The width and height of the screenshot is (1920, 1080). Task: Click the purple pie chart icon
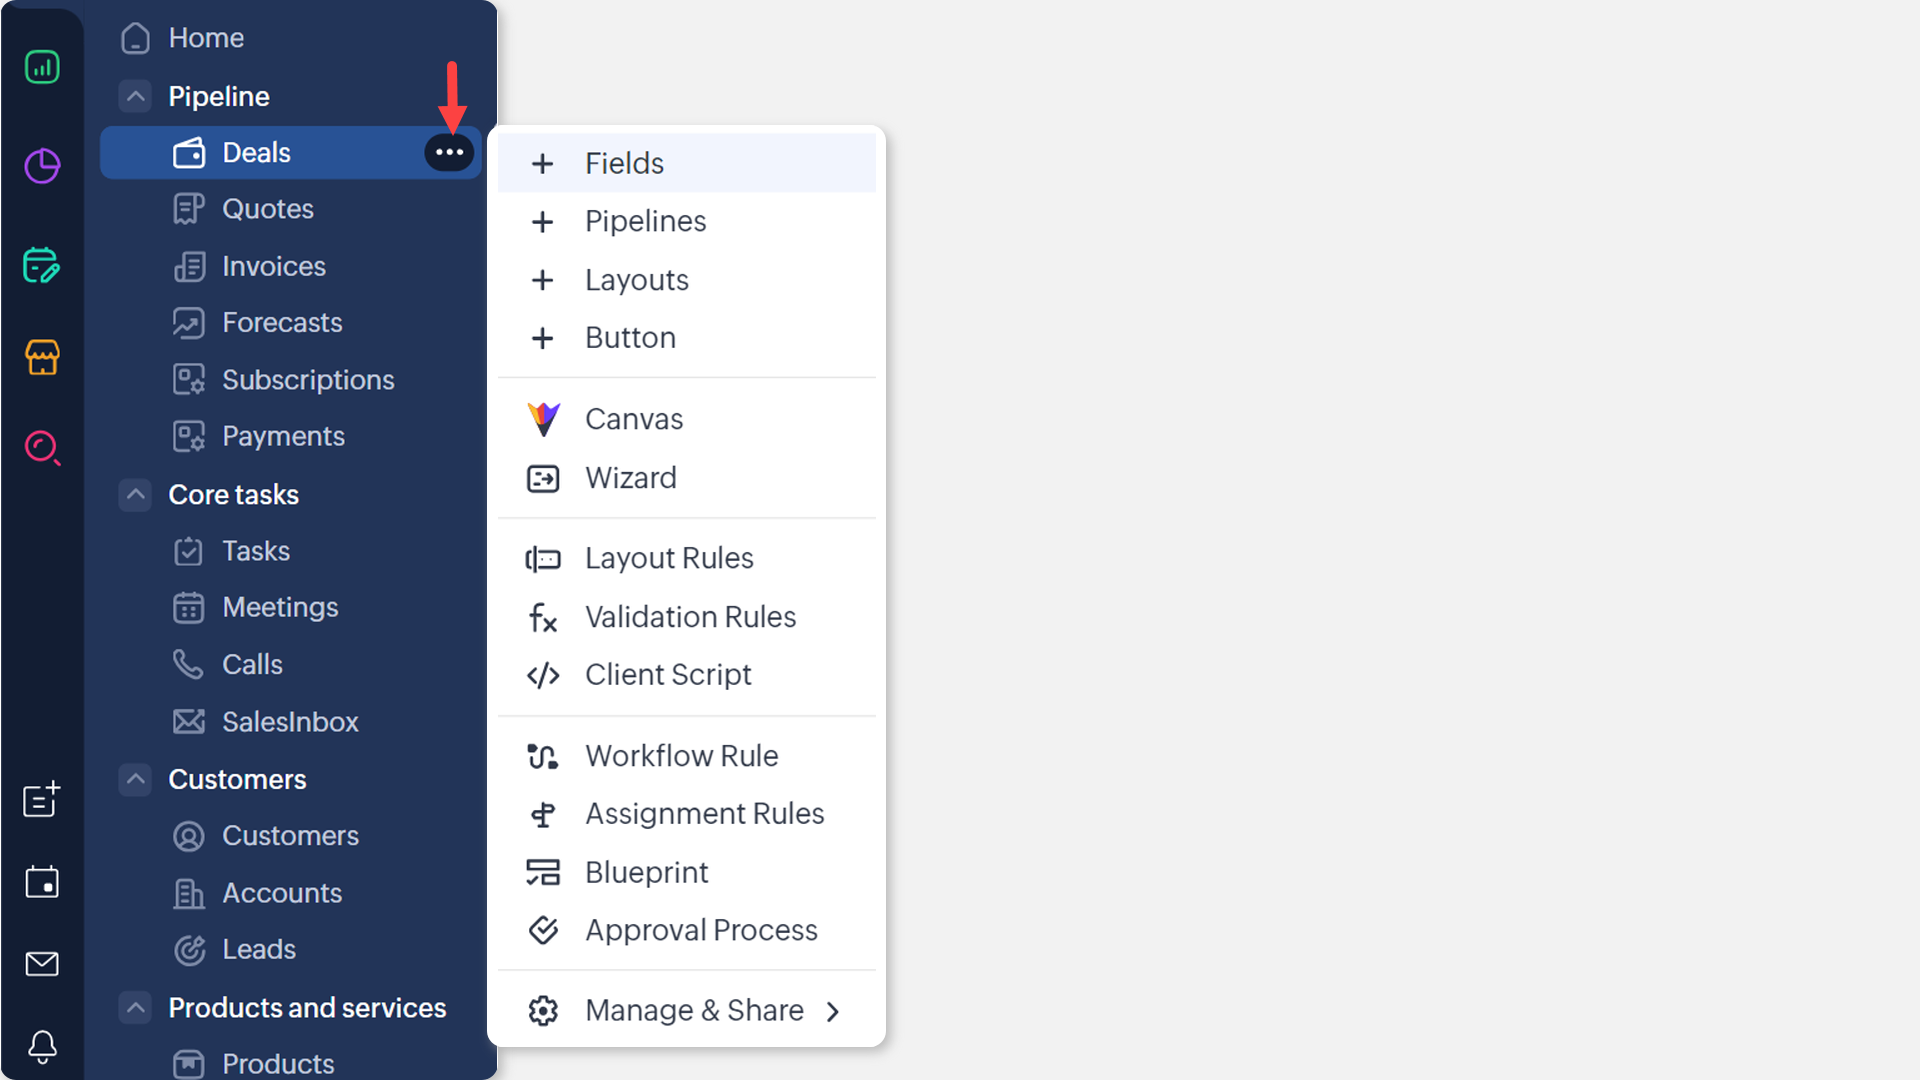(x=42, y=166)
